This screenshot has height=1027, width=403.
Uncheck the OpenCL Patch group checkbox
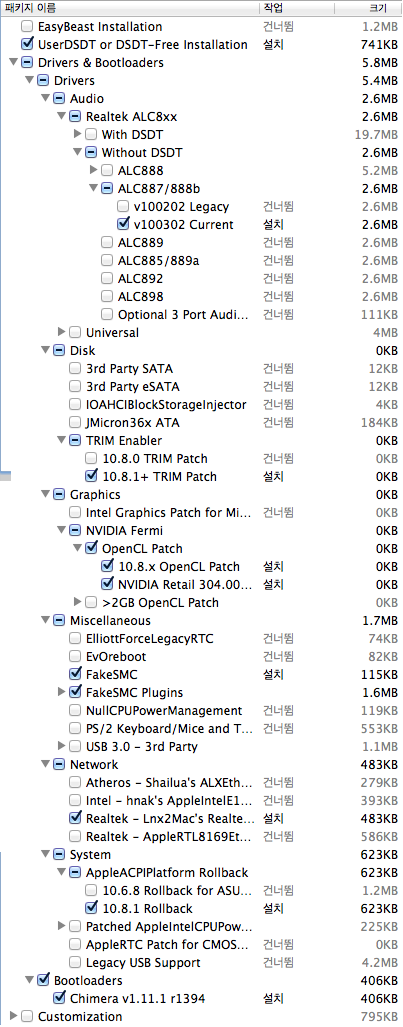pyautogui.click(x=91, y=548)
